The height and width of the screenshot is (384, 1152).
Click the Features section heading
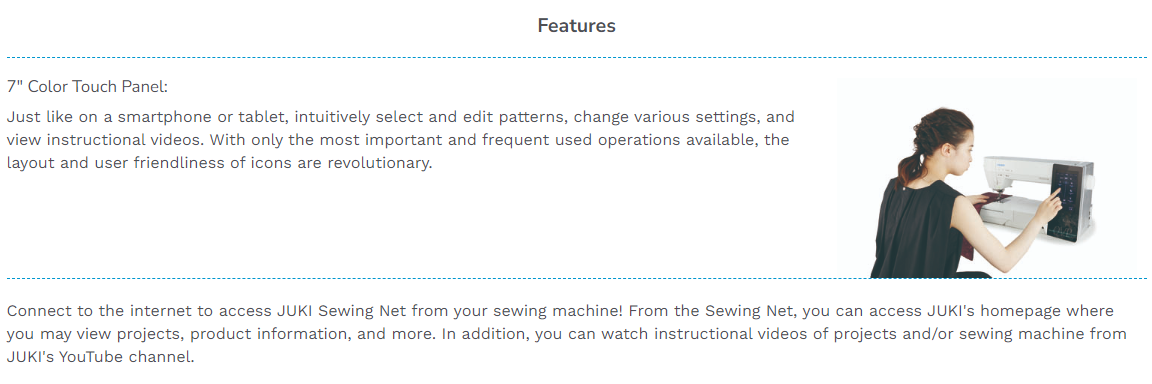click(576, 26)
